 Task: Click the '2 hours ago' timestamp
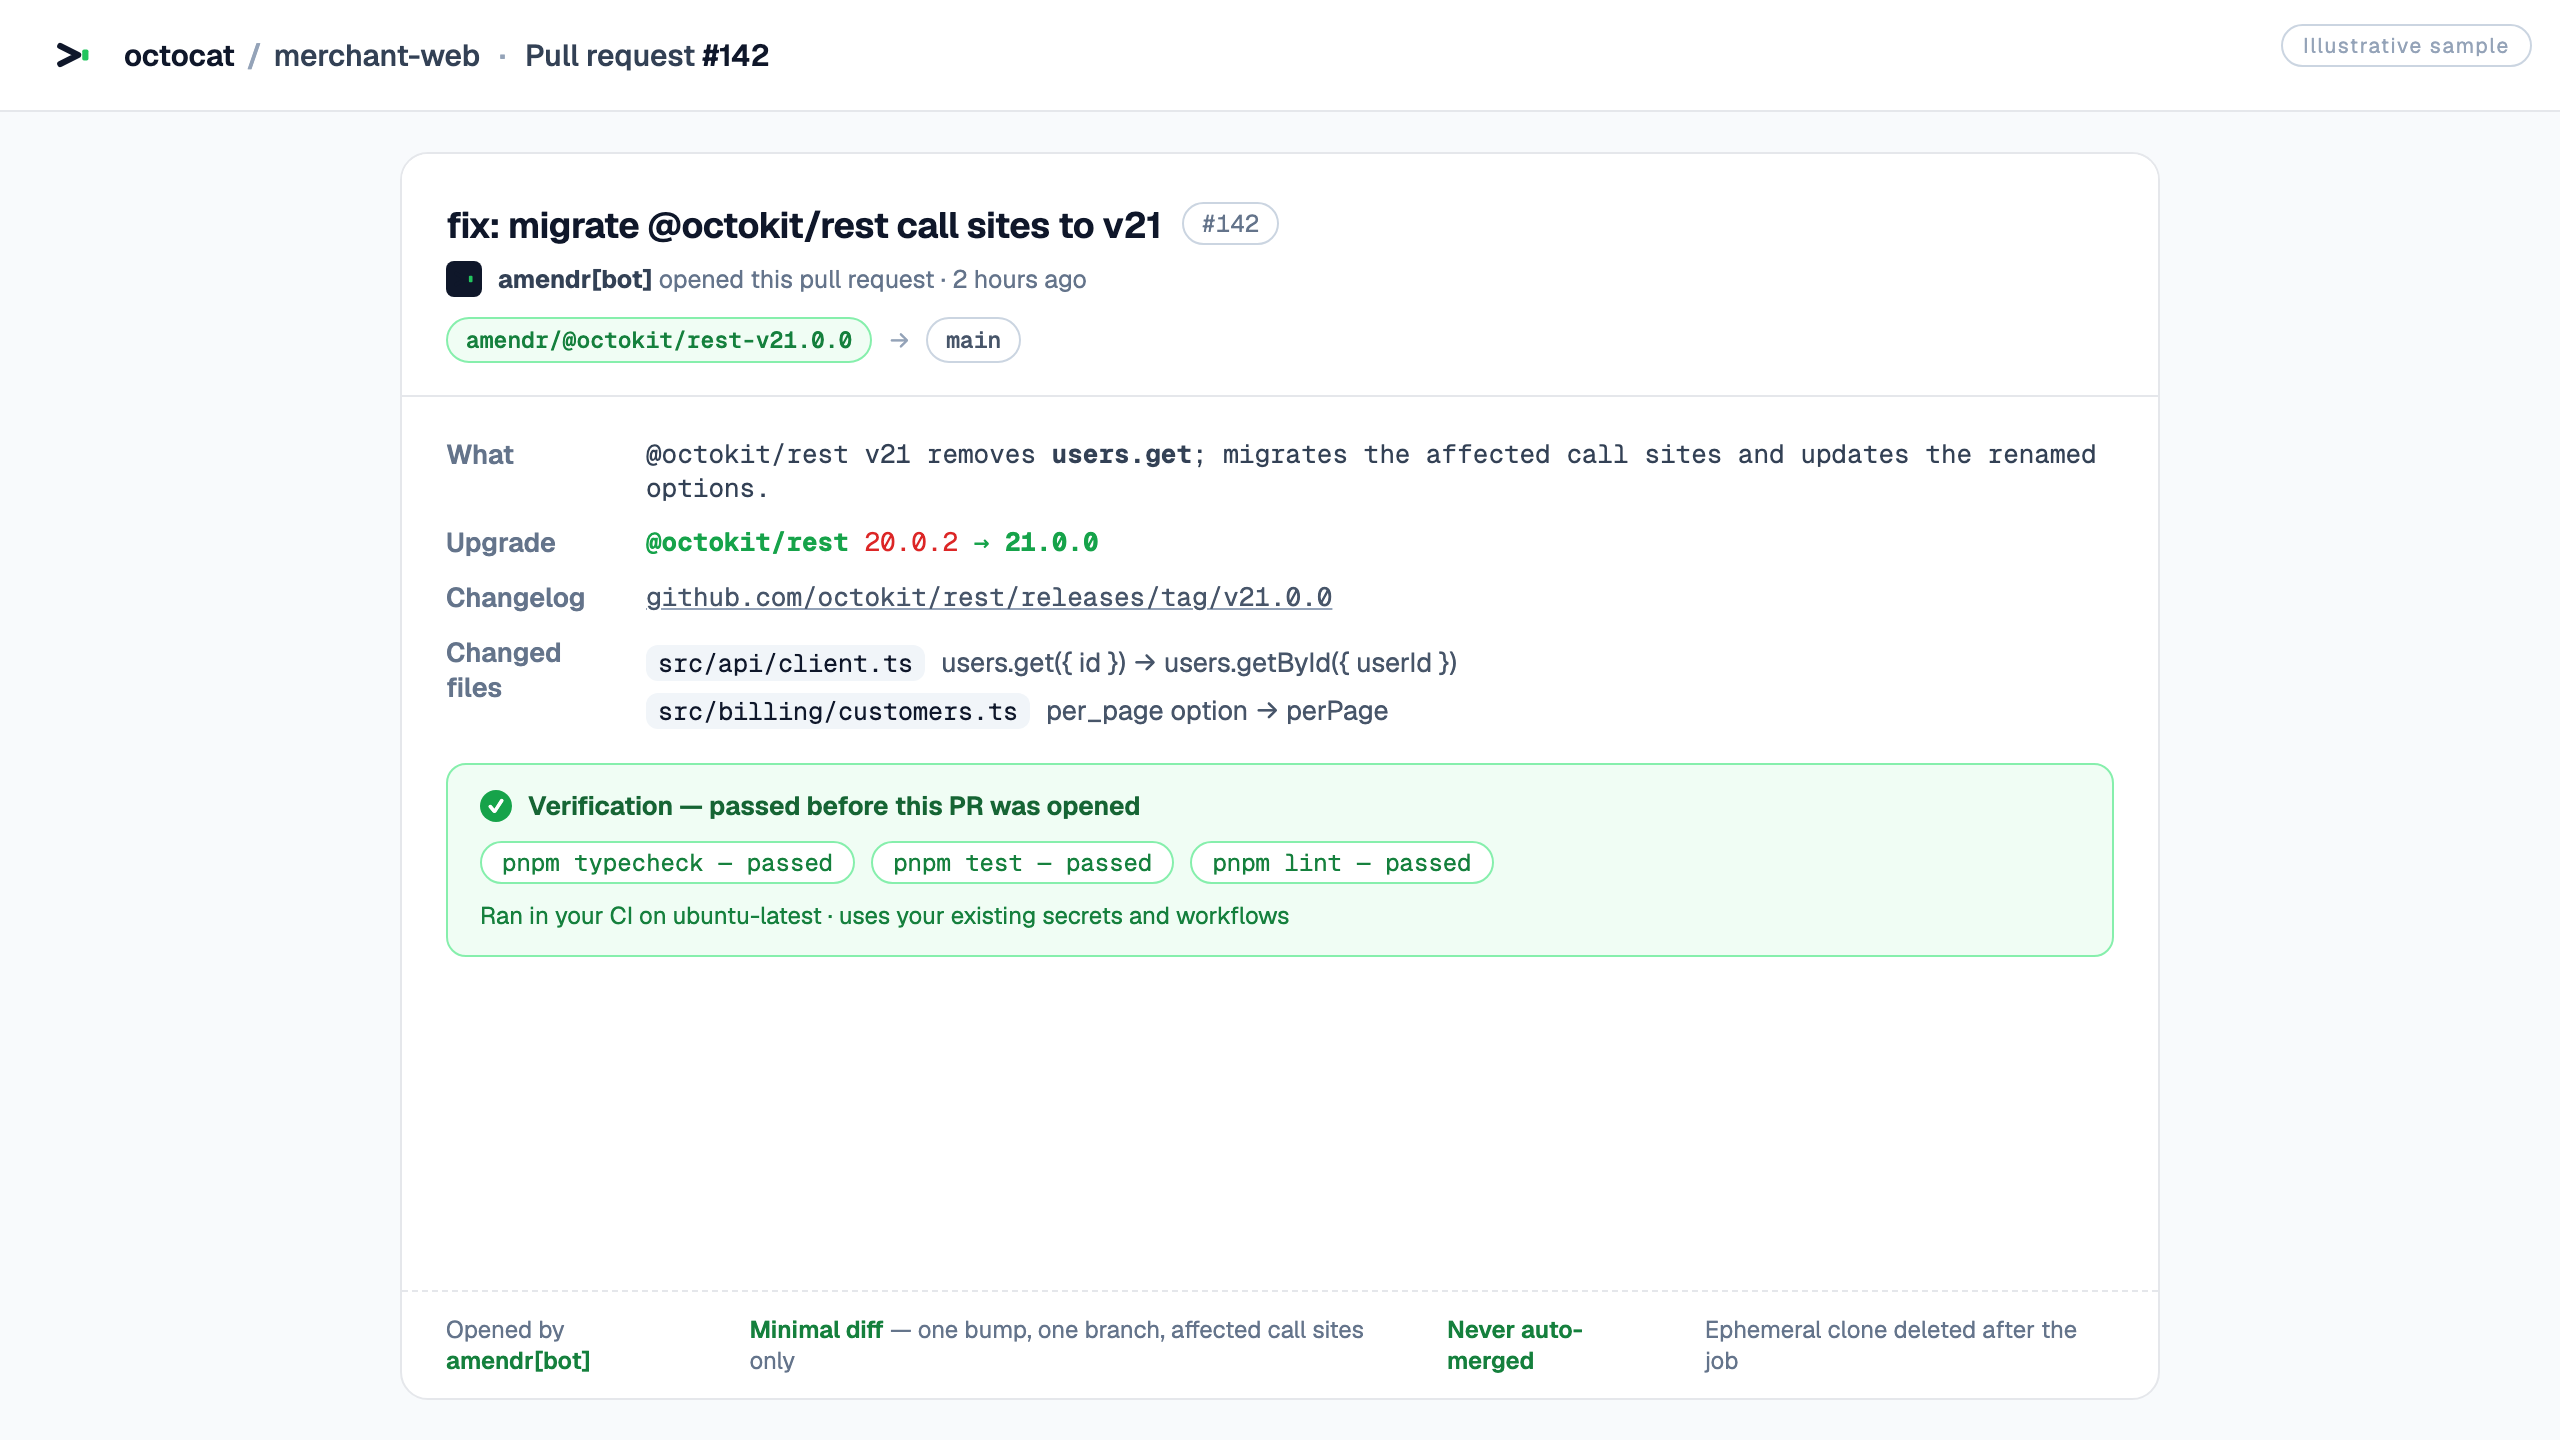[1019, 279]
